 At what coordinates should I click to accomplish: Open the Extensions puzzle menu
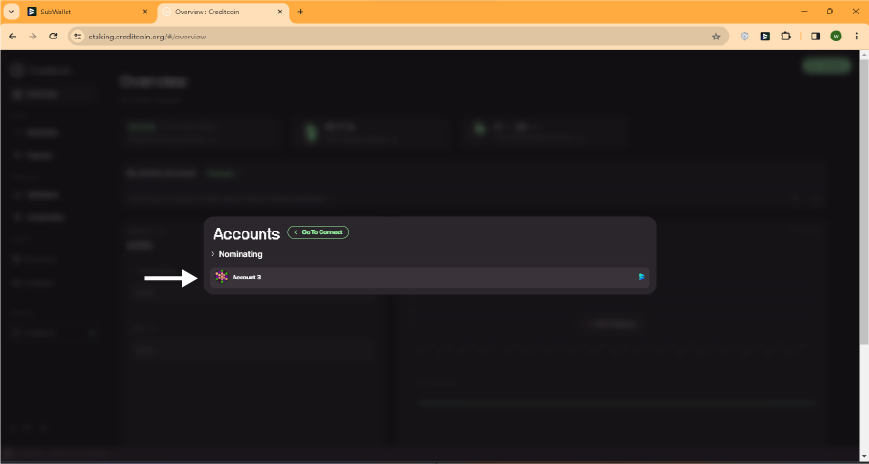point(786,36)
